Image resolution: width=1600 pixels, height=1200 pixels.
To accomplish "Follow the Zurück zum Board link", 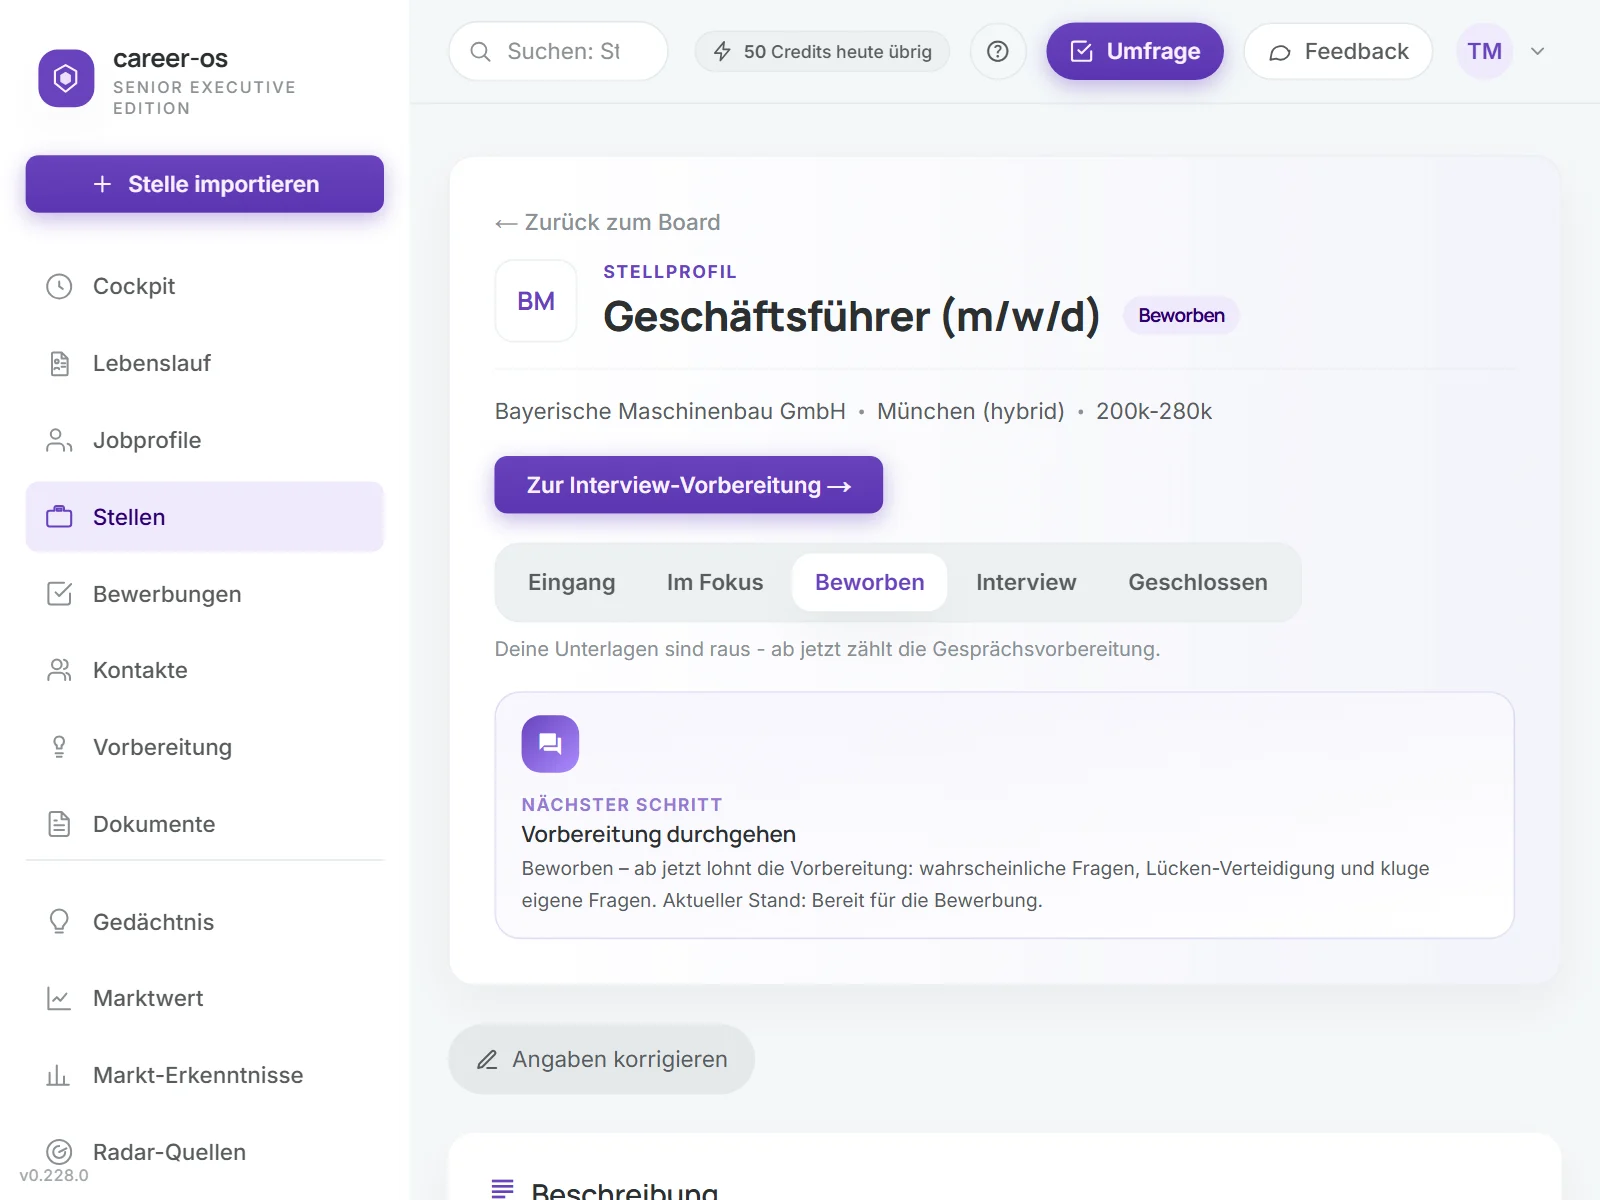I will click(x=608, y=222).
